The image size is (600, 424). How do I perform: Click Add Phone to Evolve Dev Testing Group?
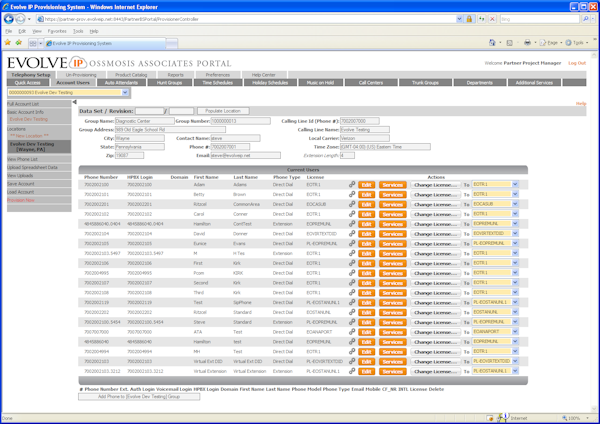(x=139, y=396)
